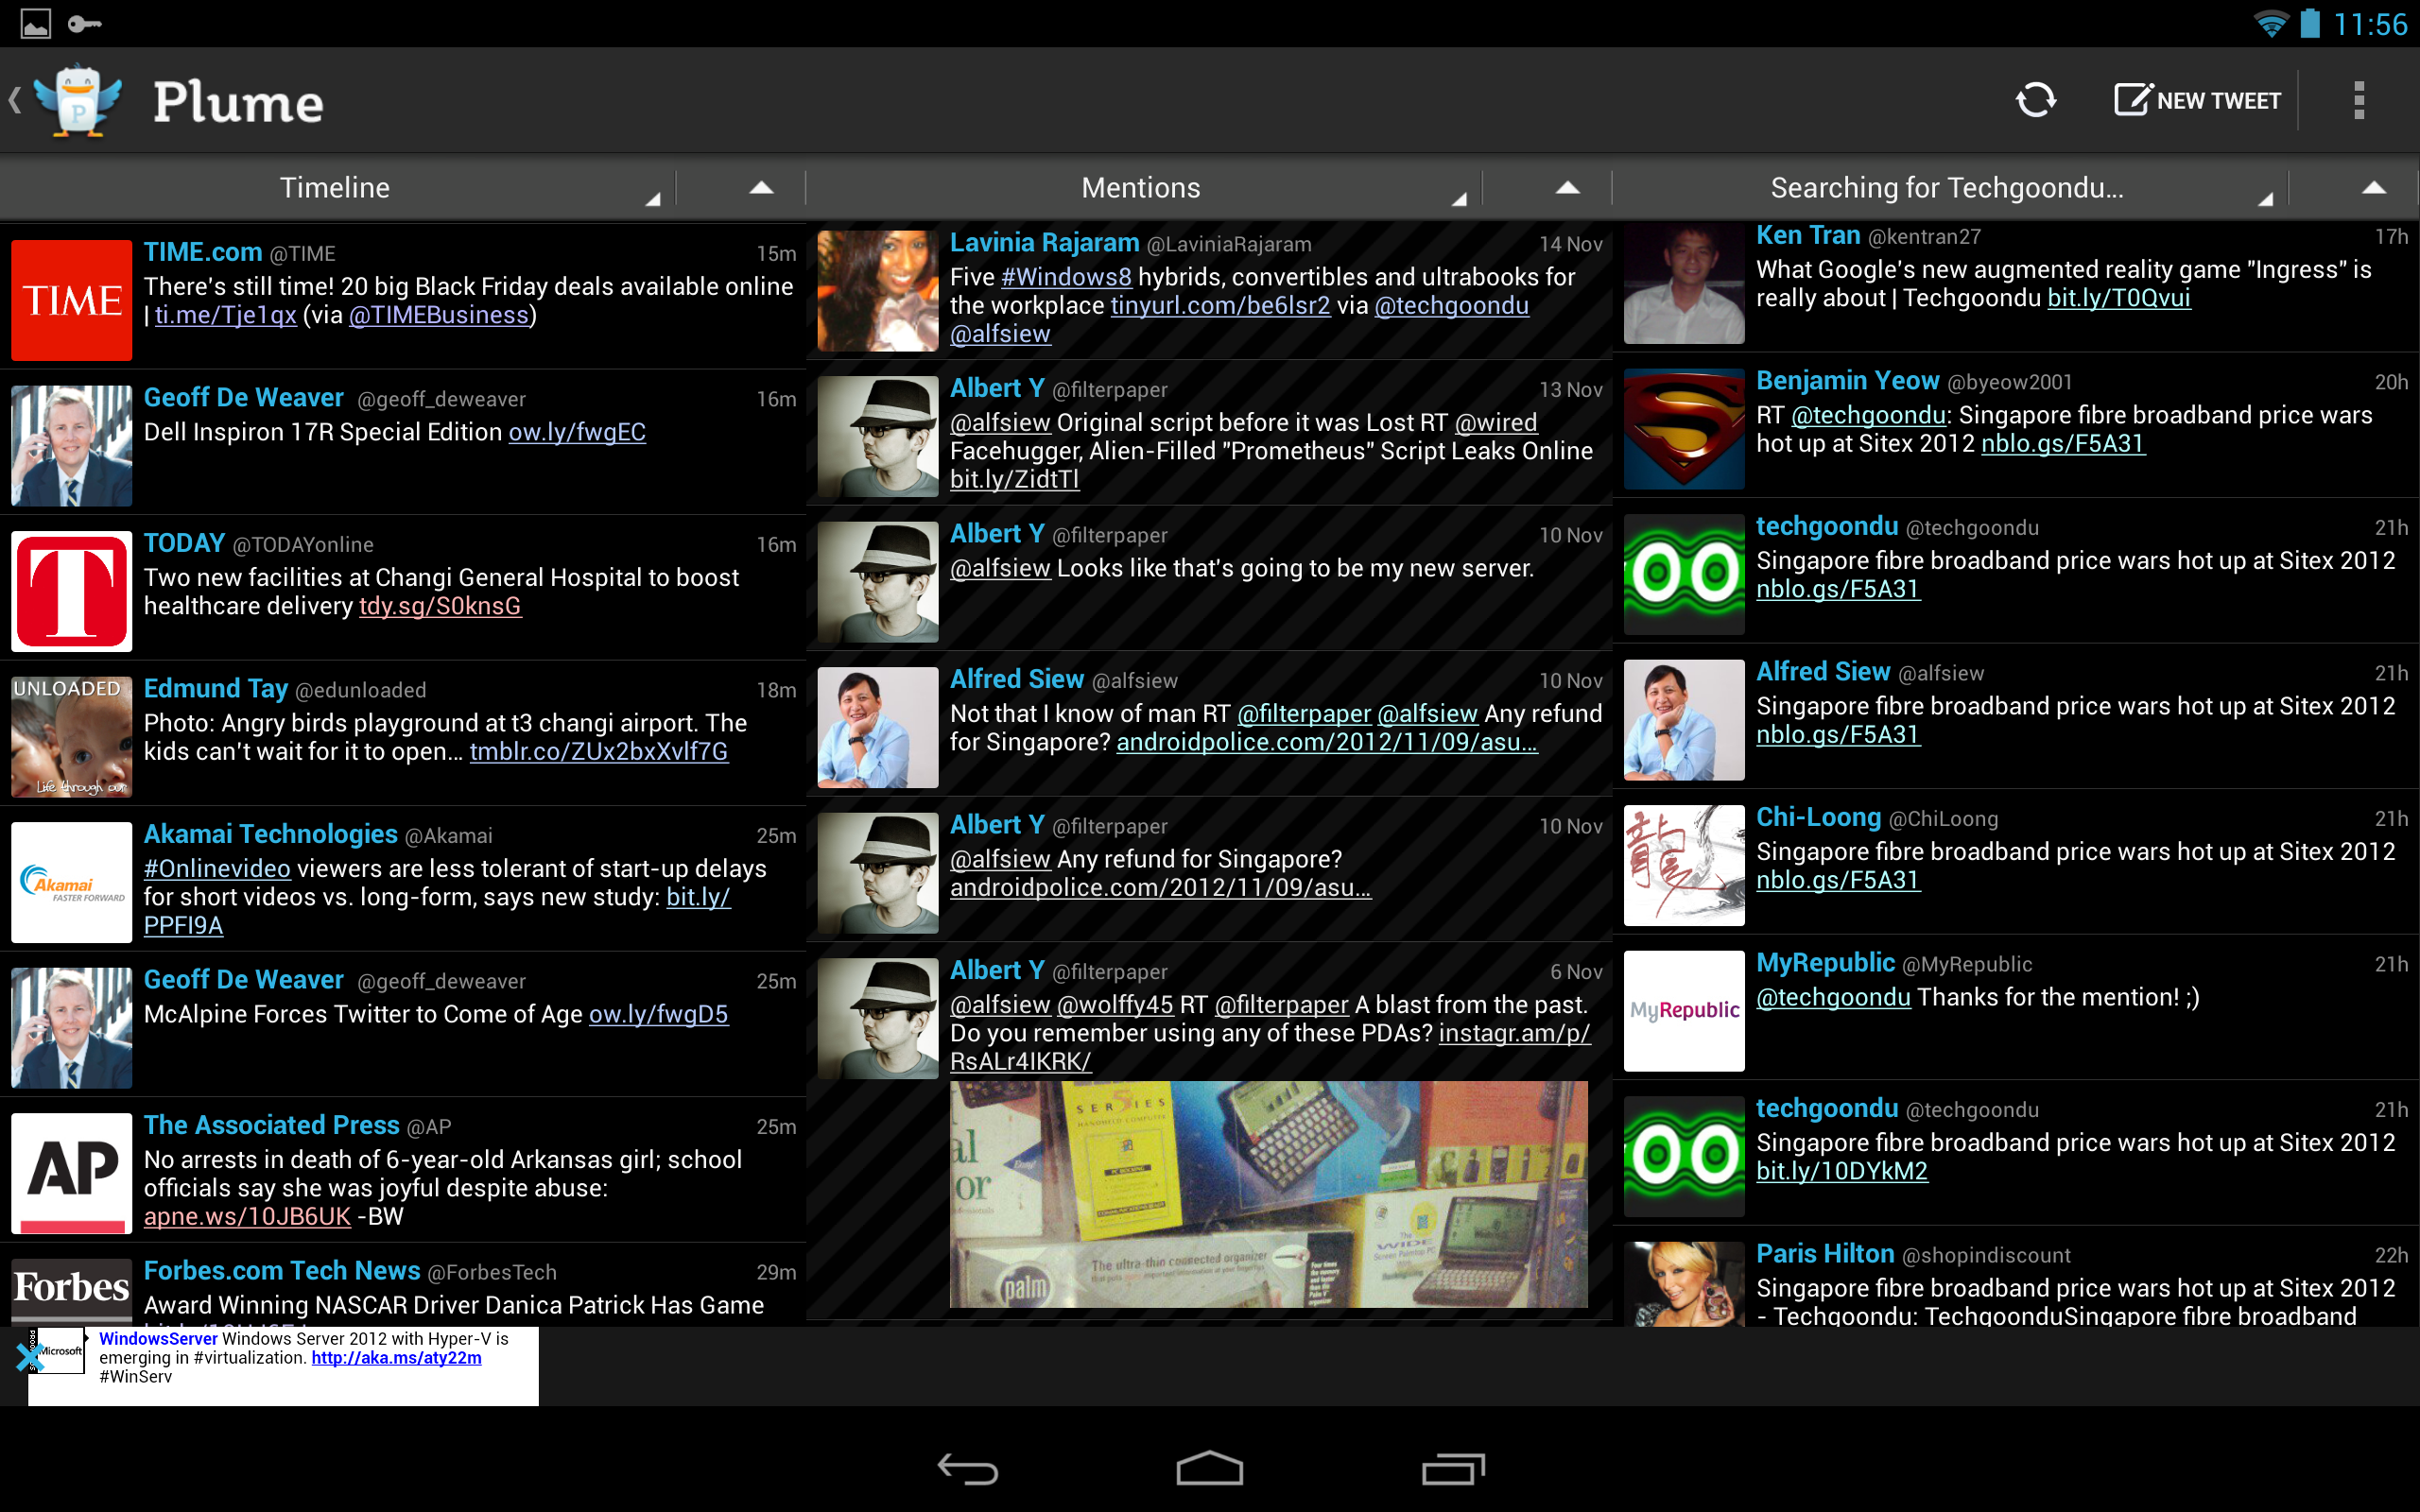The height and width of the screenshot is (1512, 2420).
Task: Open the Akamai Technologies logo avatar
Action: 71,882
